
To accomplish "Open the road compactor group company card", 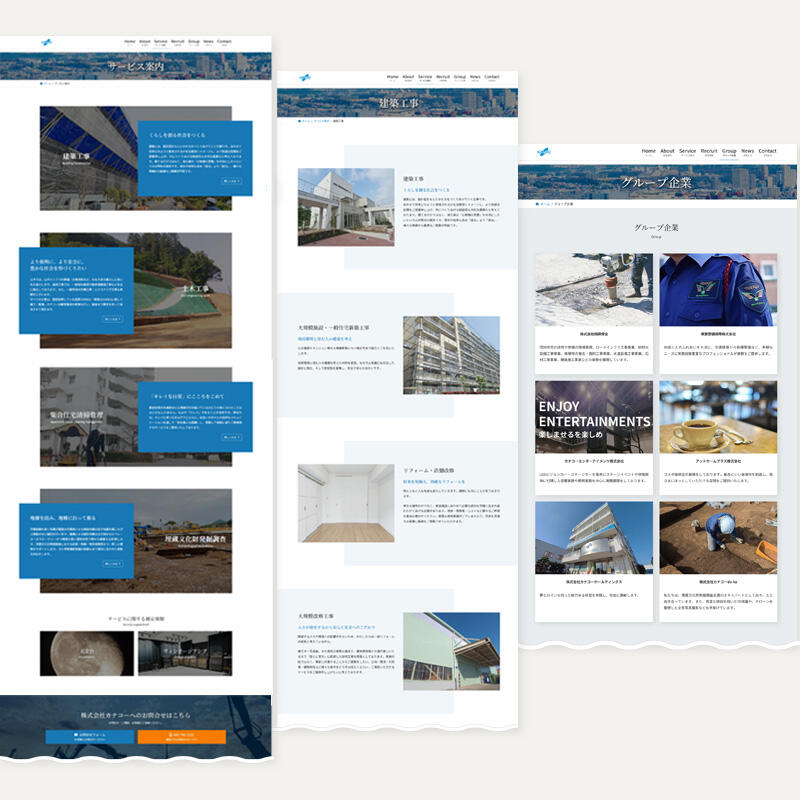I will [x=594, y=313].
